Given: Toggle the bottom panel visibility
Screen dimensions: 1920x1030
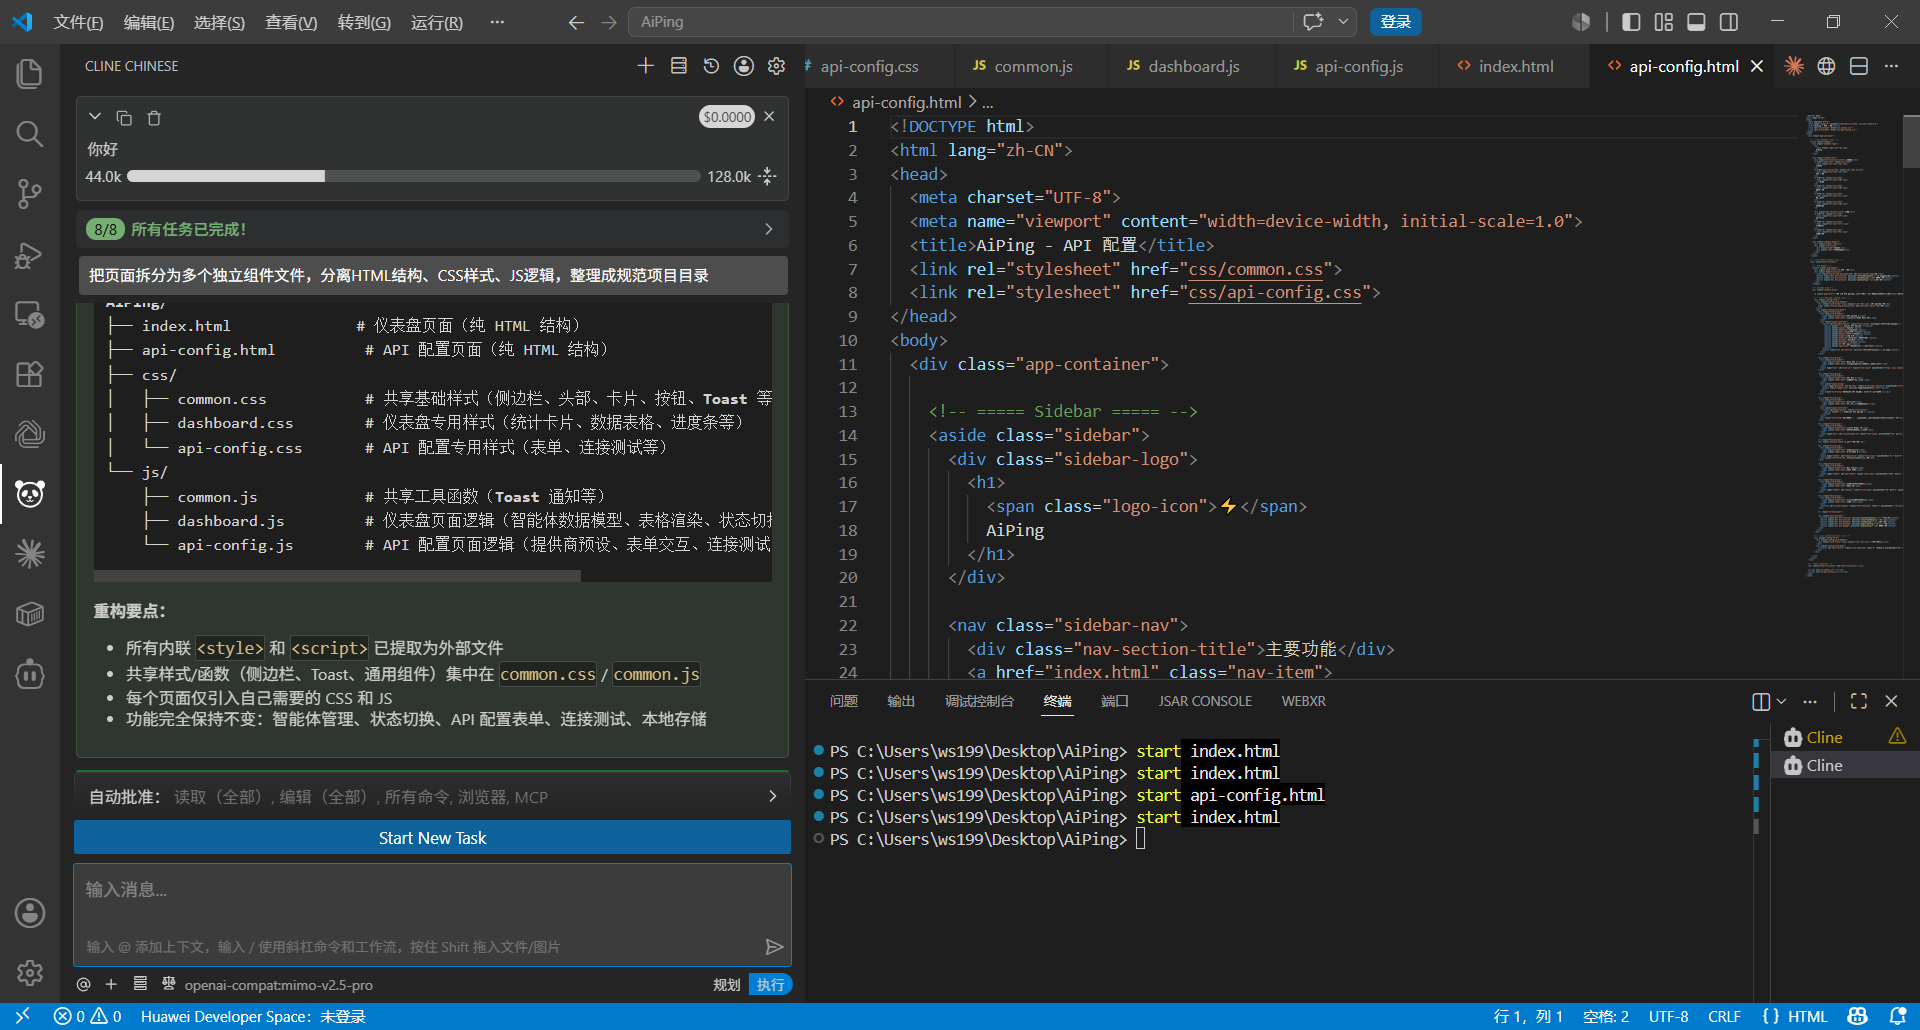Looking at the screenshot, I should 1696,22.
